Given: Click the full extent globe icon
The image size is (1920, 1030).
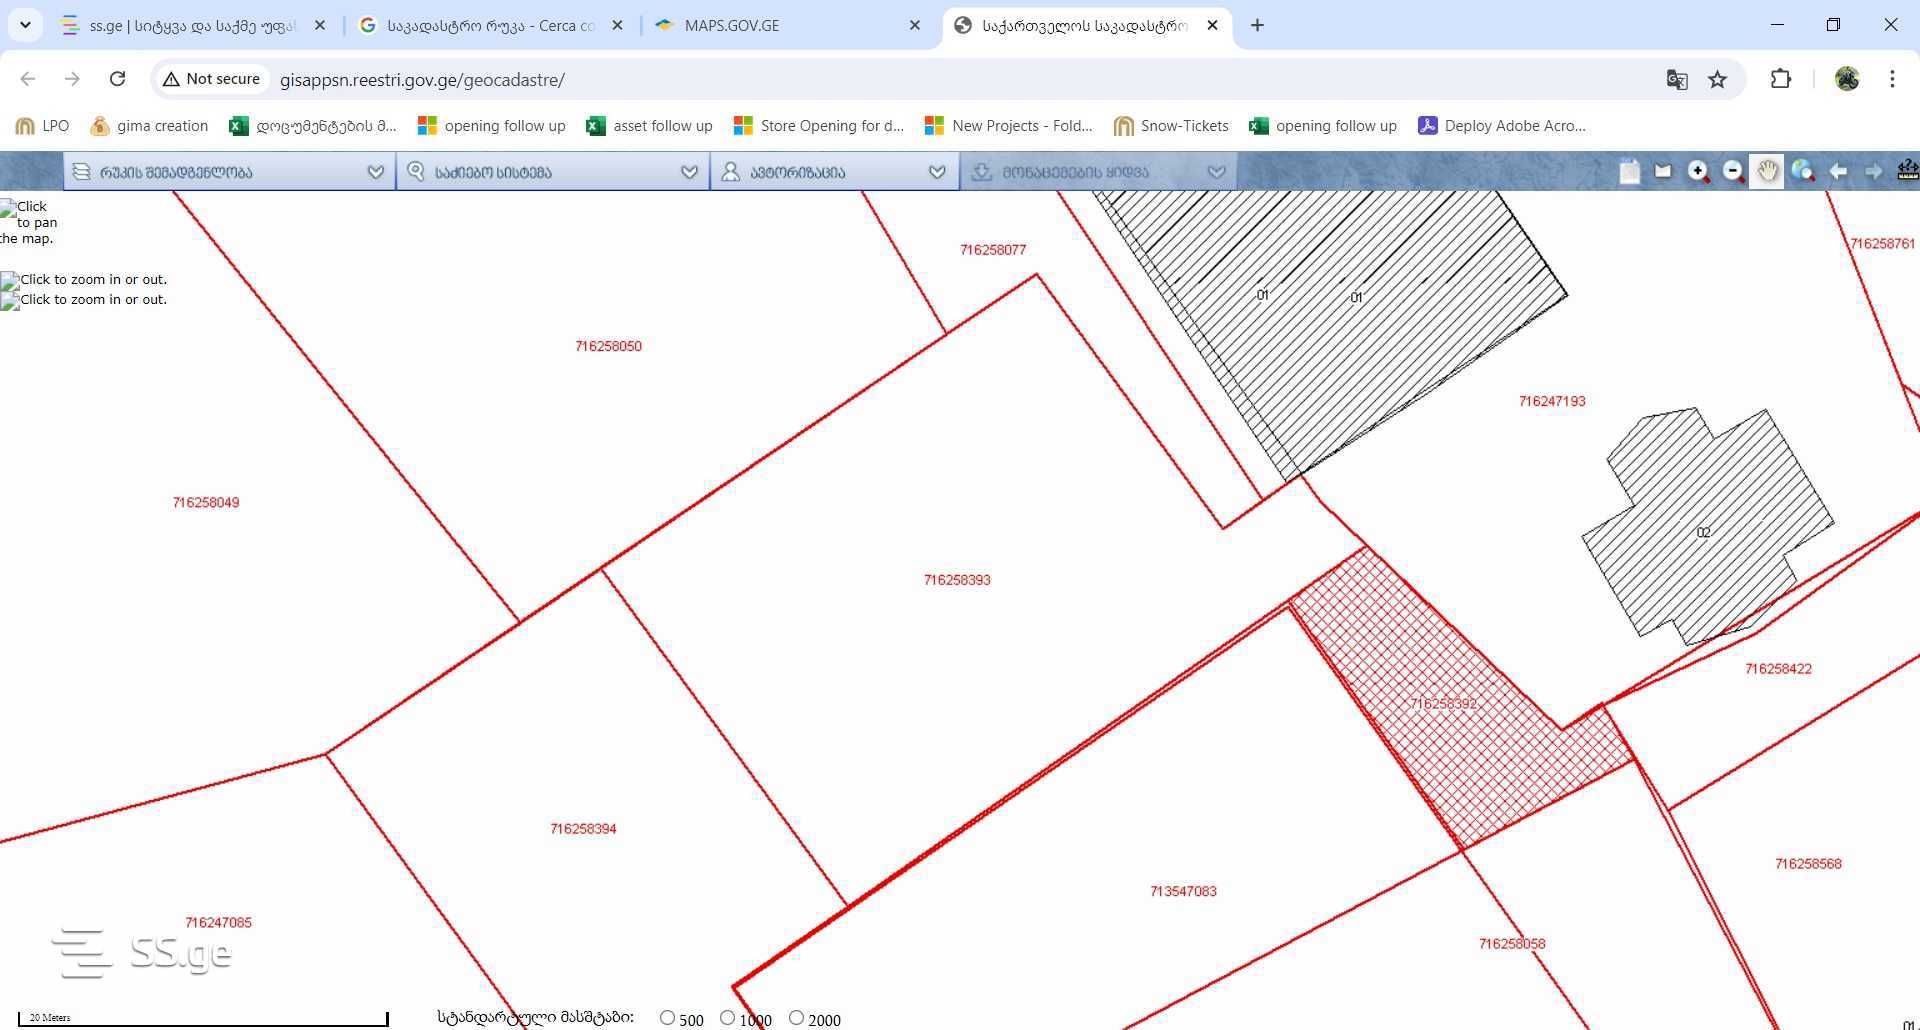Looking at the screenshot, I should coord(1803,172).
